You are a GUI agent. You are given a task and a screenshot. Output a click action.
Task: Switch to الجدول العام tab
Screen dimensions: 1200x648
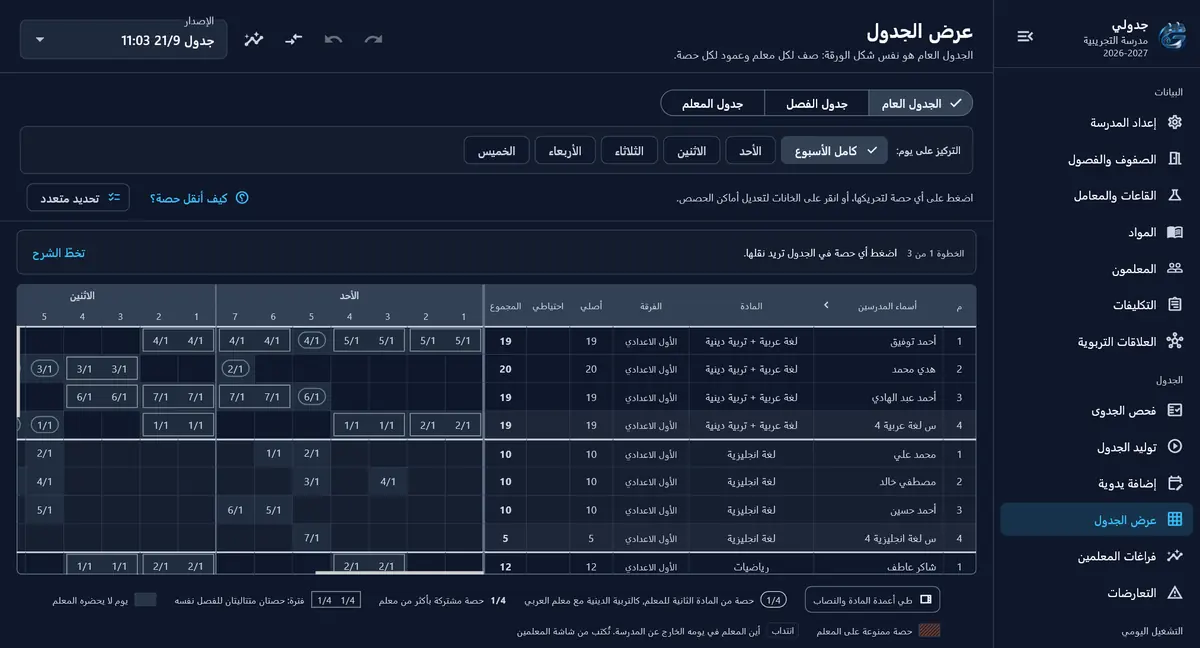(x=921, y=103)
